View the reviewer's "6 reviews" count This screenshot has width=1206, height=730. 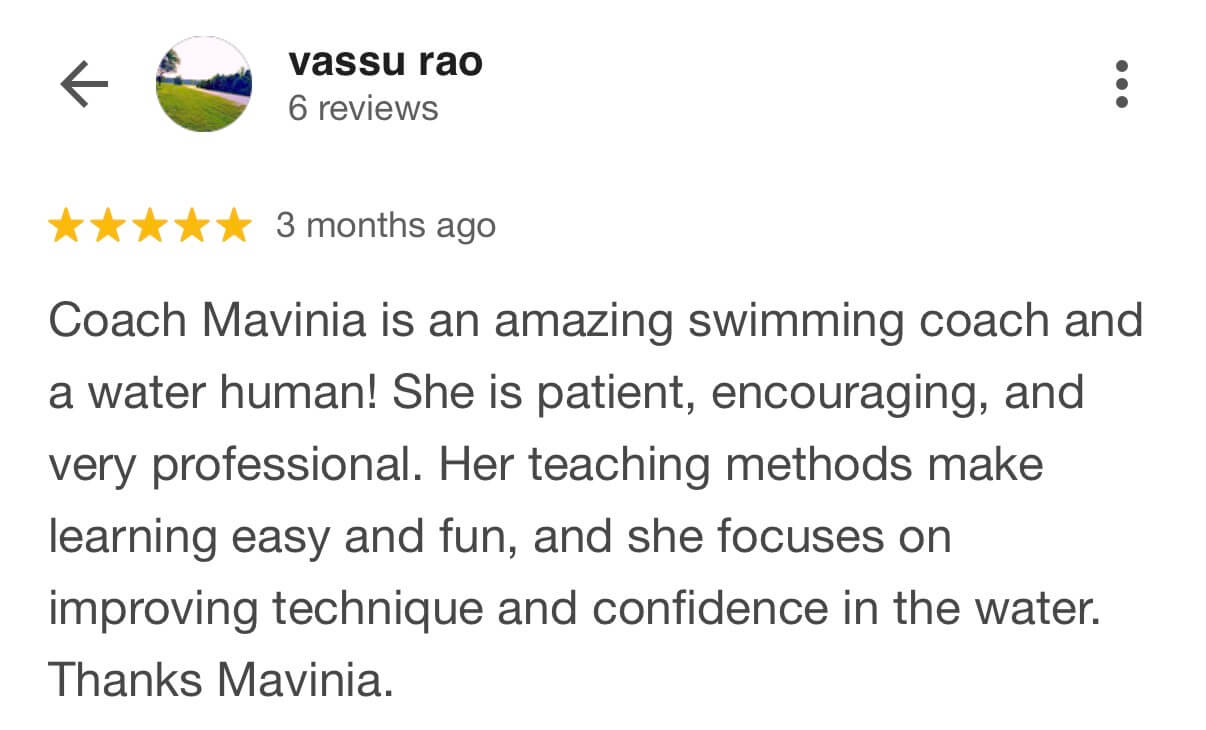pos(363,108)
